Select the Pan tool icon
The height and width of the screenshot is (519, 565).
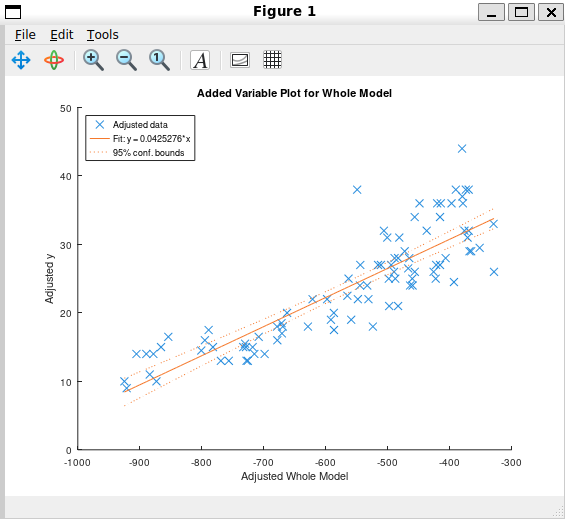click(21, 60)
